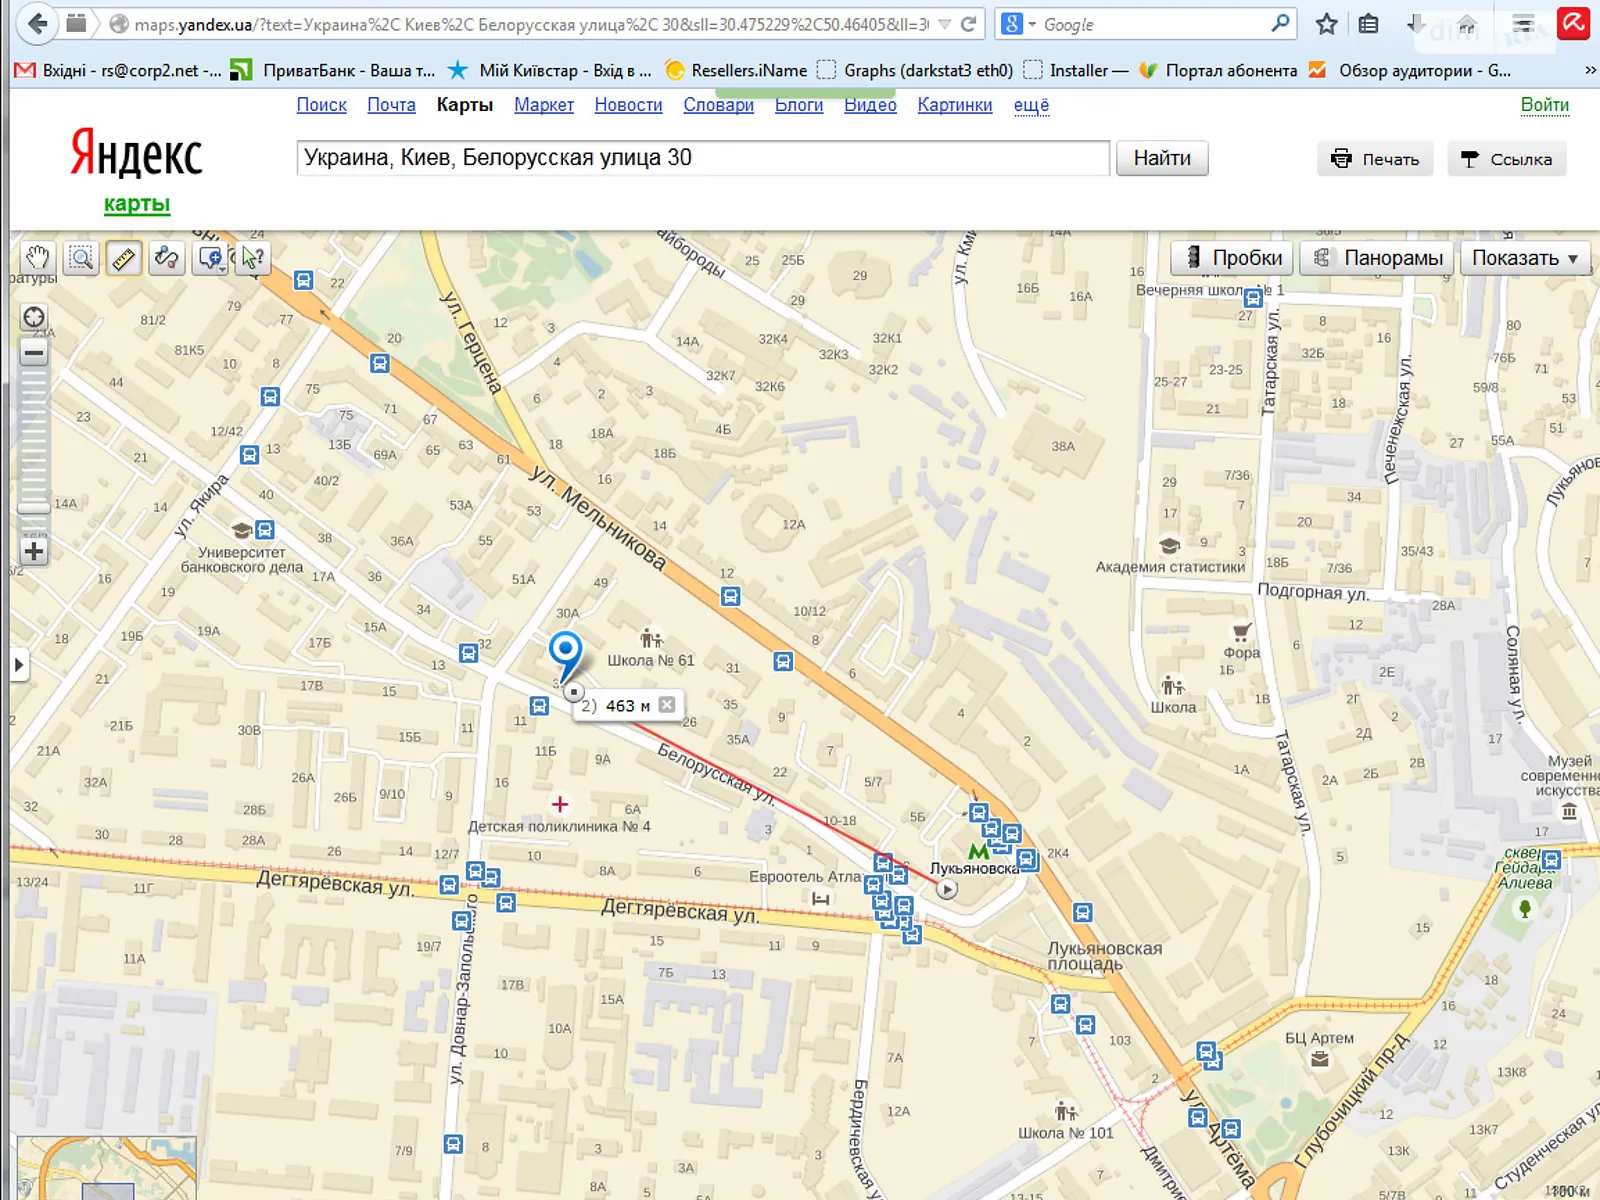Click the Войти login link

point(1544,105)
